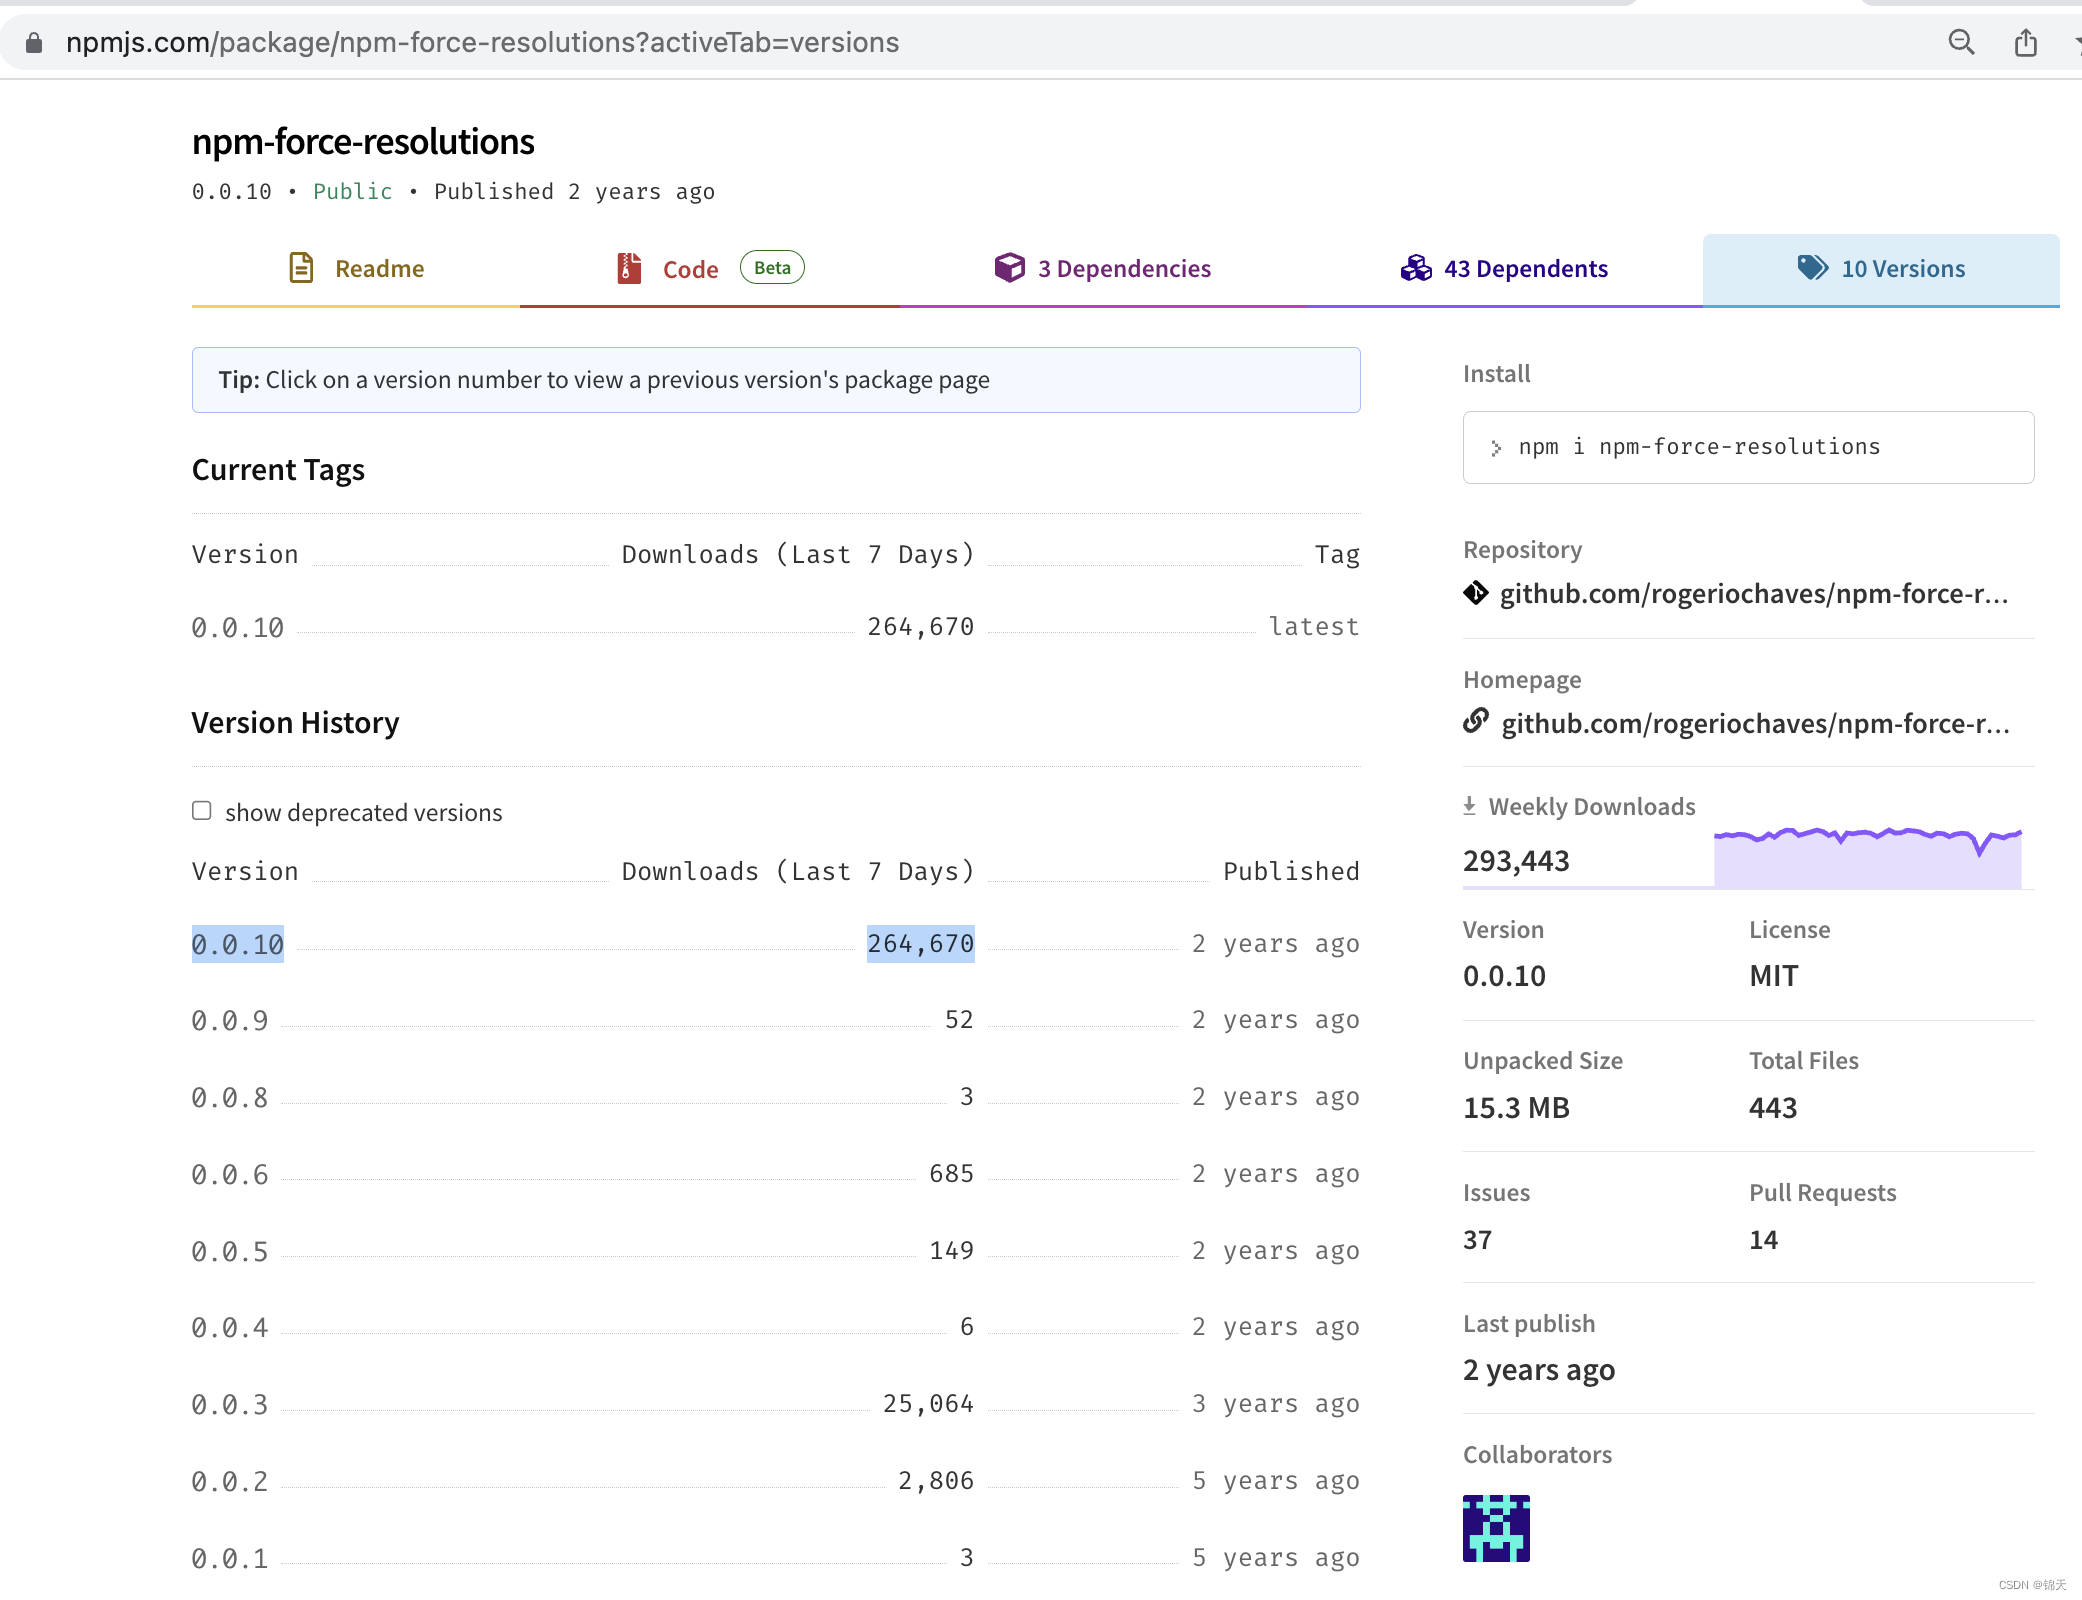
Task: Open version 0.0.1 package page
Action: [230, 1558]
